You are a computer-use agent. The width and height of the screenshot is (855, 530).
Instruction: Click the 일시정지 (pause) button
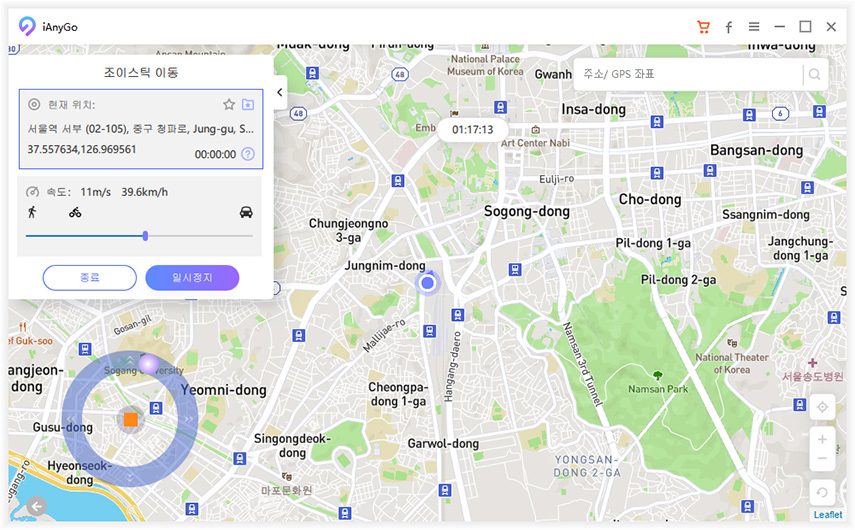192,277
